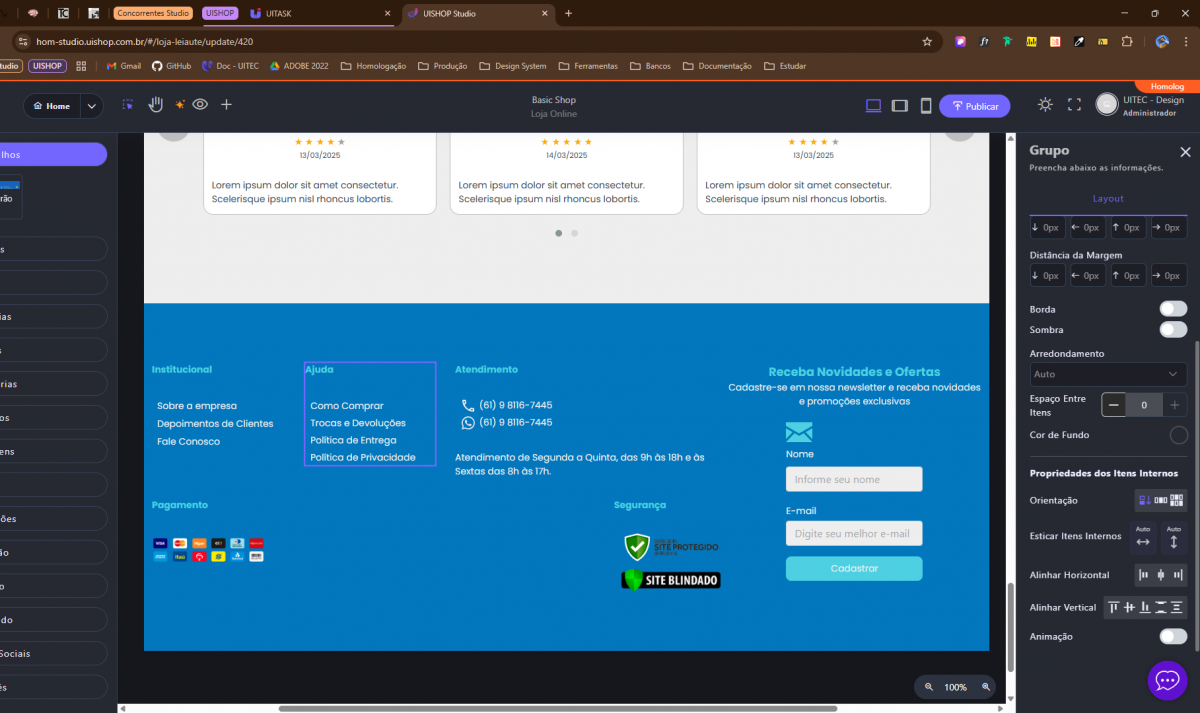Toggle light theme with sun icon
Image resolution: width=1200 pixels, height=713 pixels.
[1045, 105]
